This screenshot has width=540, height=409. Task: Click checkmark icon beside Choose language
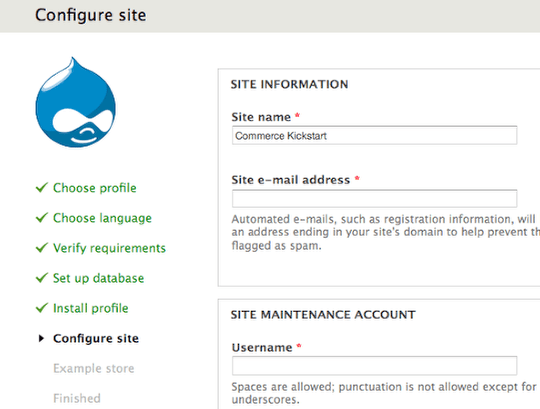click(42, 218)
